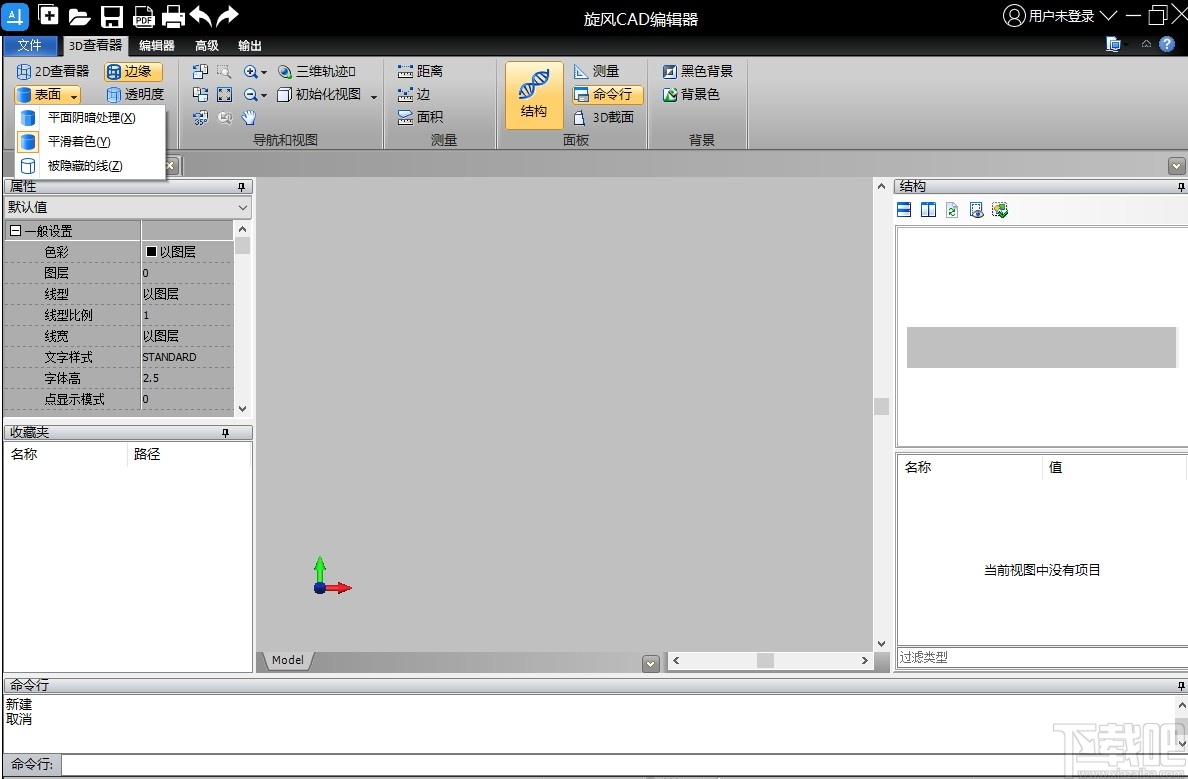Switch to the 高级 advanced tab
The image size is (1188, 779).
[207, 45]
